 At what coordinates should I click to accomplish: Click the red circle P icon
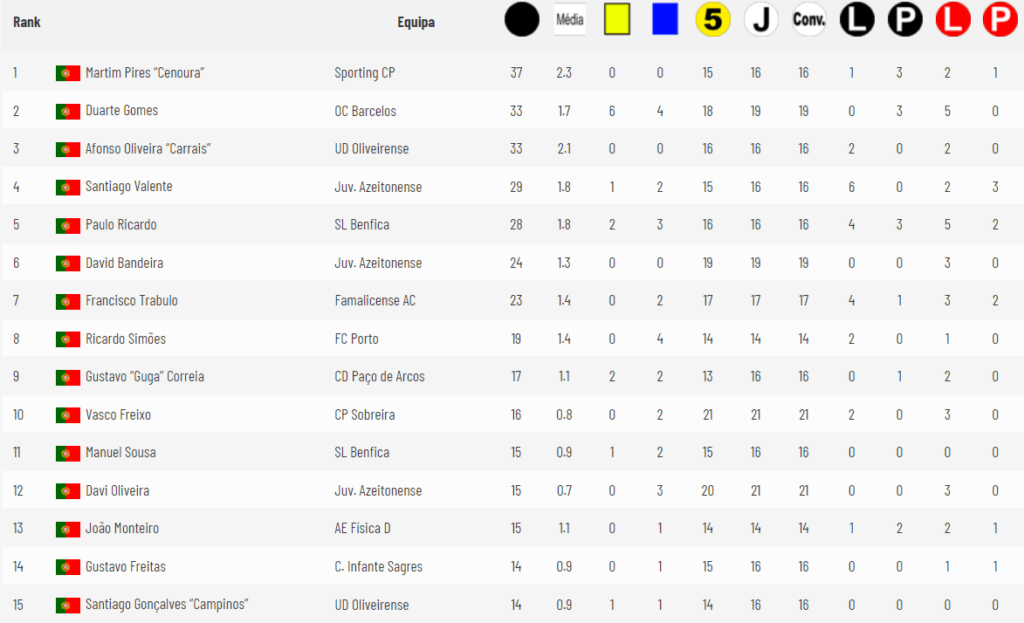point(1000,20)
